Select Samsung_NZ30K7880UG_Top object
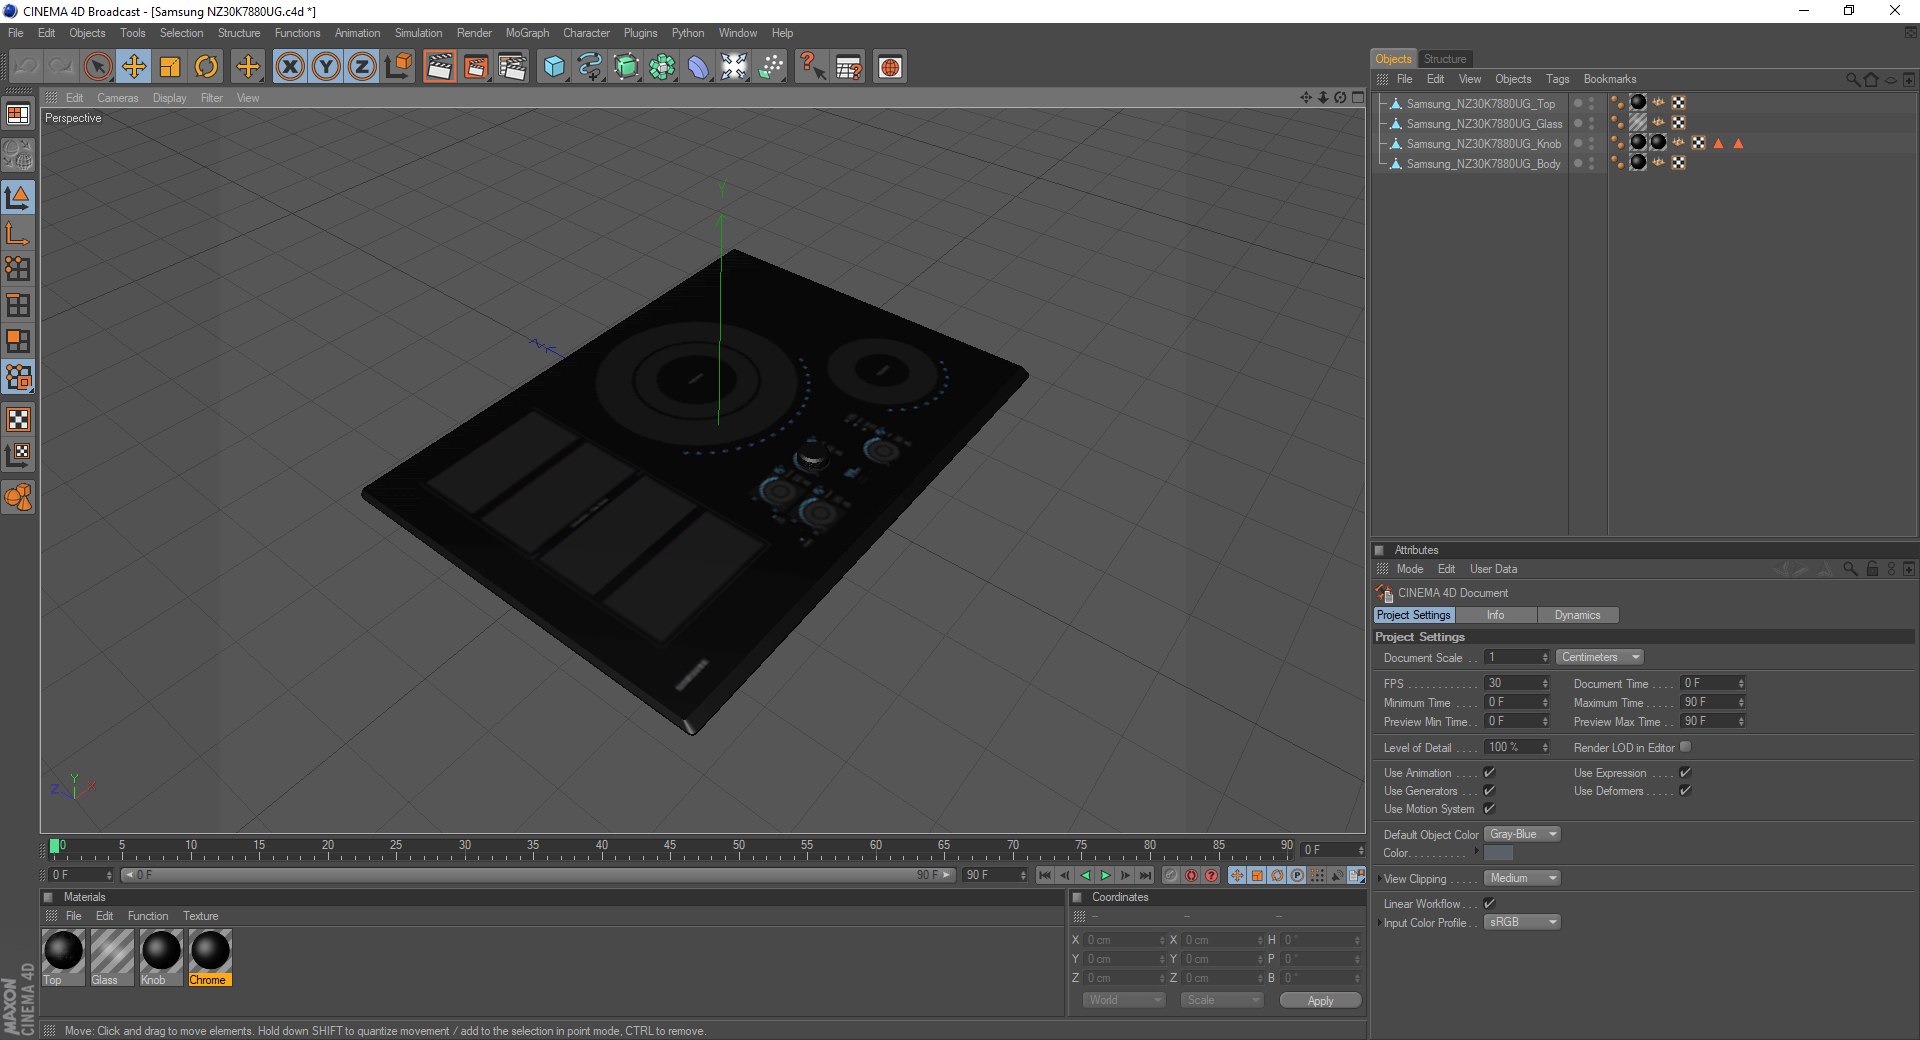1920x1040 pixels. click(1480, 104)
